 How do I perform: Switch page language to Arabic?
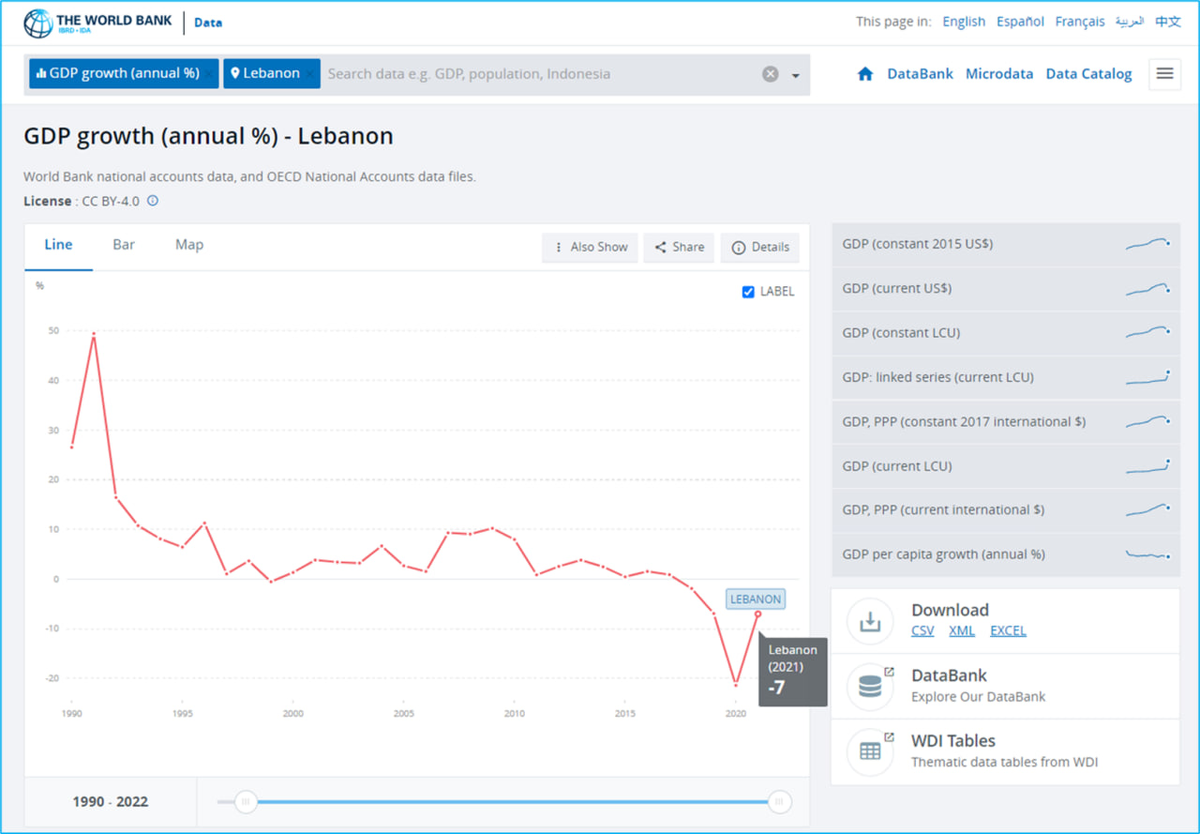click(x=1130, y=22)
